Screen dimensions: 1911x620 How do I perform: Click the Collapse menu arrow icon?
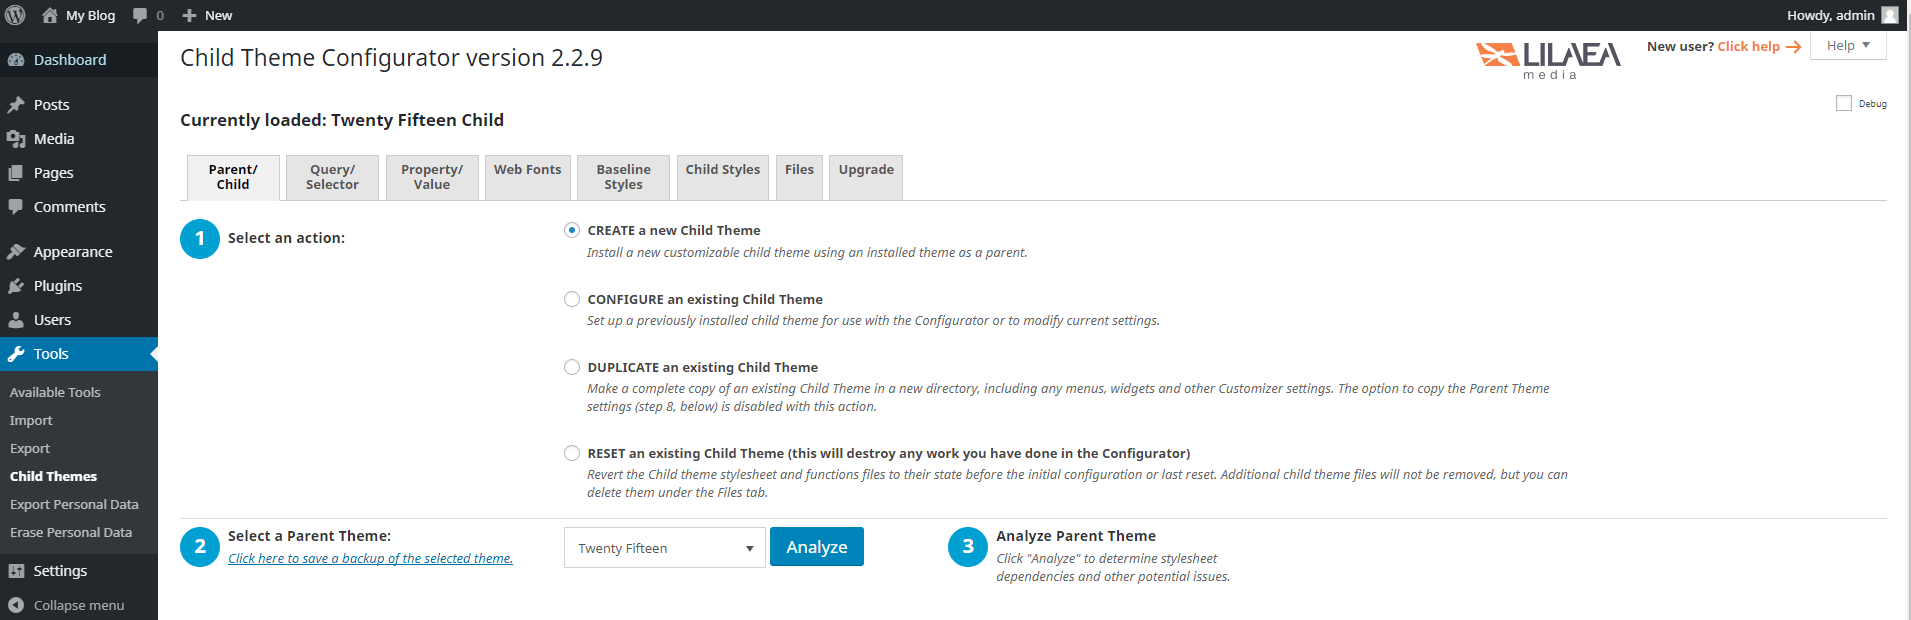click(16, 605)
